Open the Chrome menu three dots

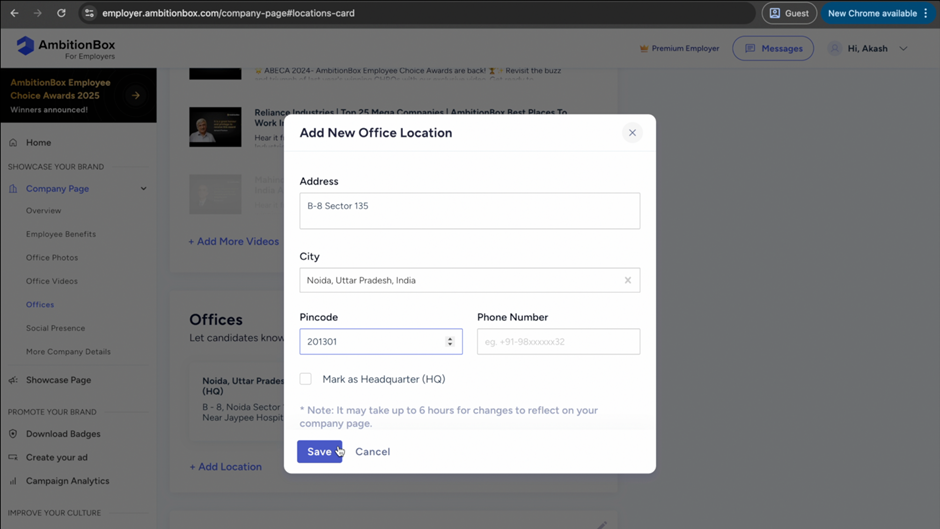click(x=926, y=13)
